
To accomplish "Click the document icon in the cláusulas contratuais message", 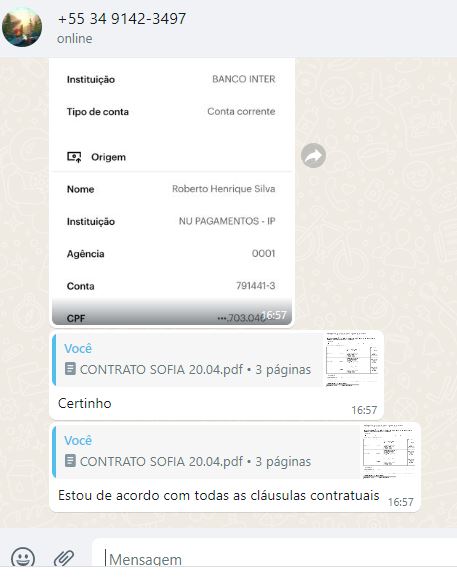I will pyautogui.click(x=70, y=460).
